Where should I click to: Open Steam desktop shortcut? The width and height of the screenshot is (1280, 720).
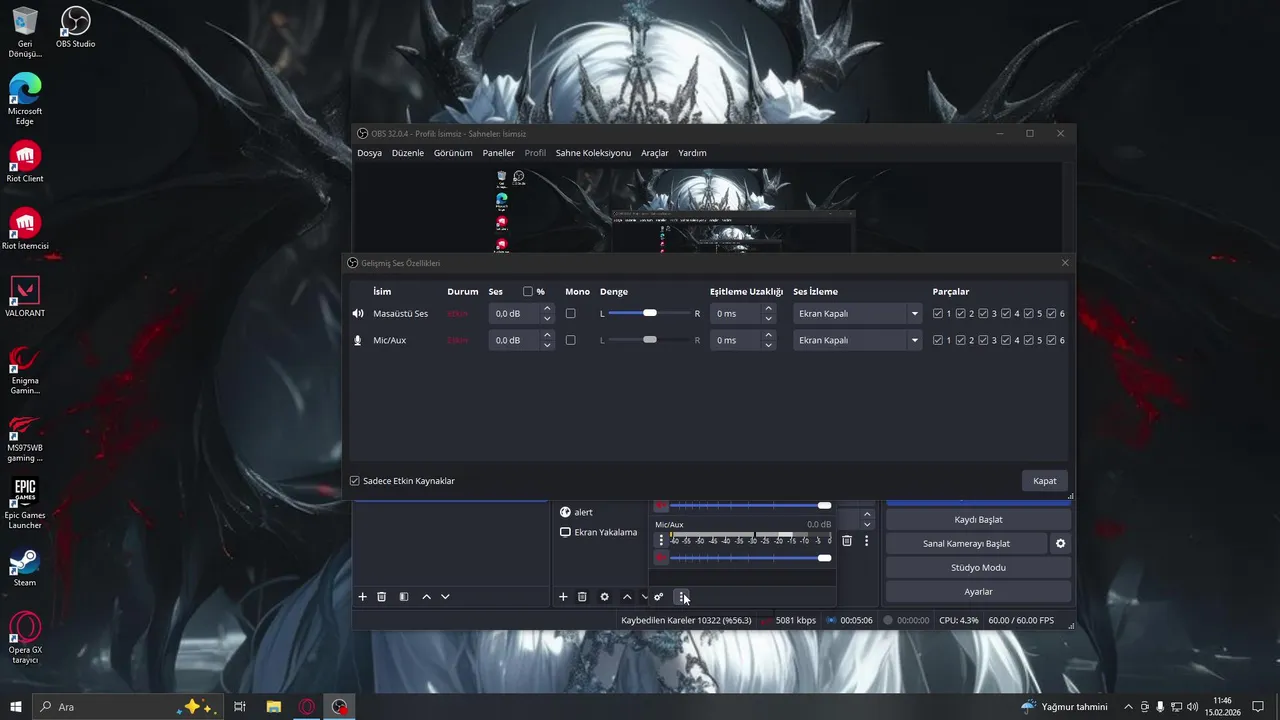tap(25, 567)
